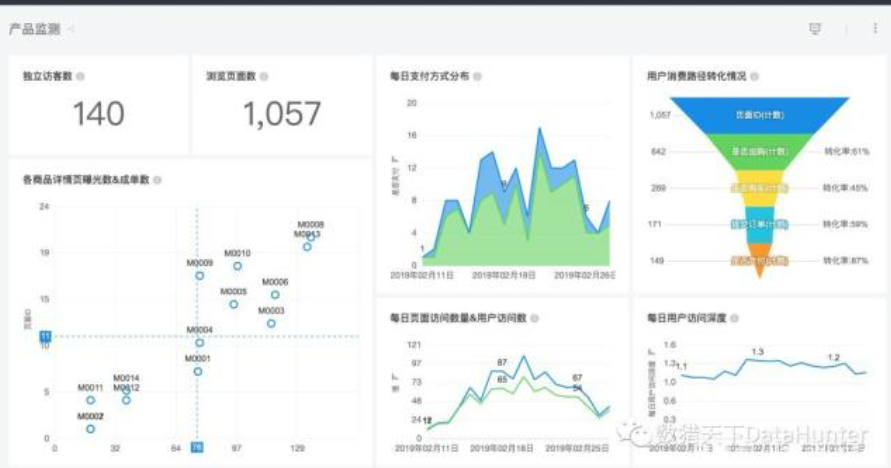This screenshot has width=891, height=468.
Task: Click info icon next to 用户消费路径转化情况
Action: (755, 76)
